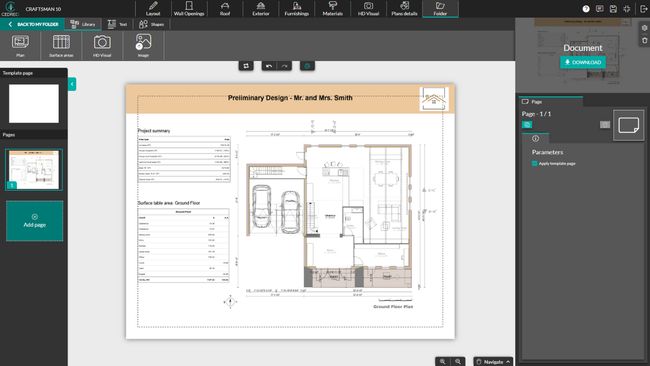Click the teal icon under Page - 1 / 1

click(527, 125)
